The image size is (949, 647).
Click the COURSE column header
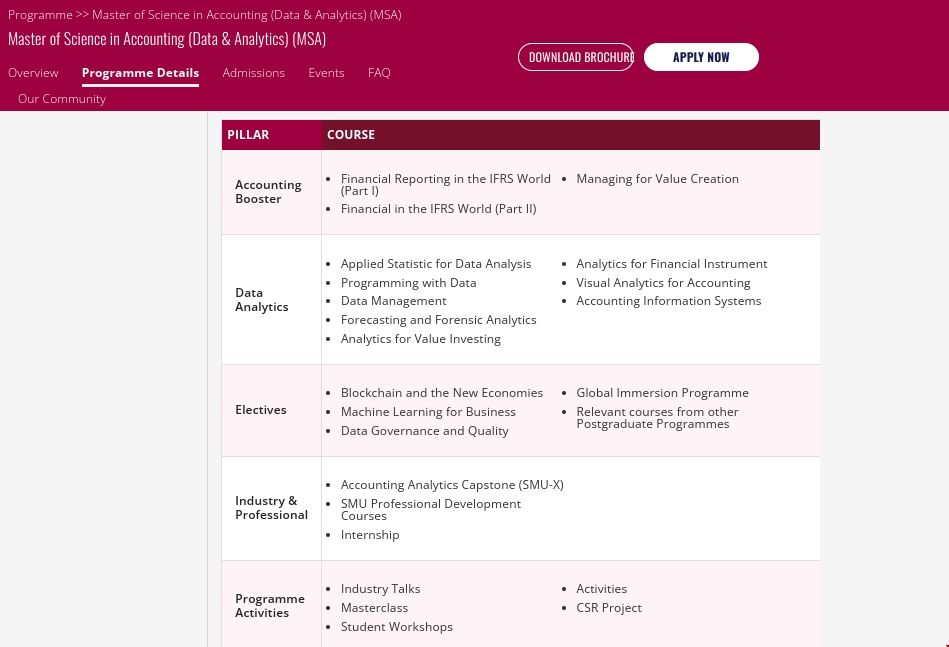[351, 135]
